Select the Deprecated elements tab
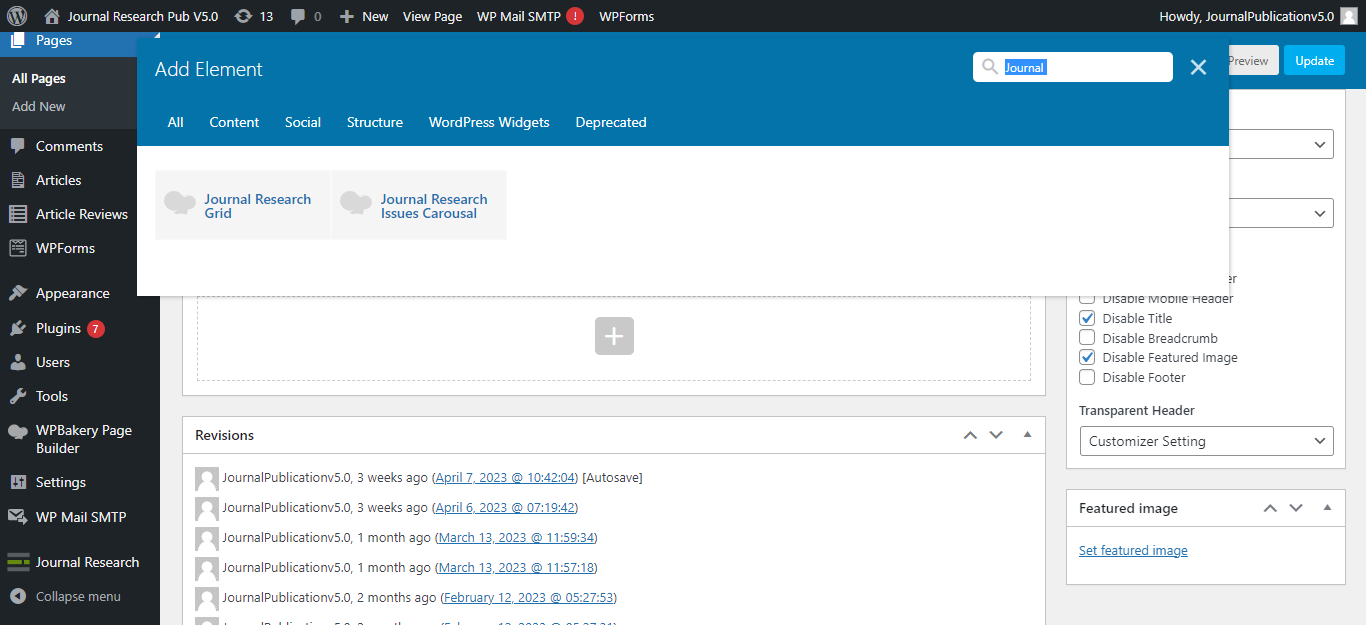The image size is (1366, 625). pyautogui.click(x=611, y=122)
